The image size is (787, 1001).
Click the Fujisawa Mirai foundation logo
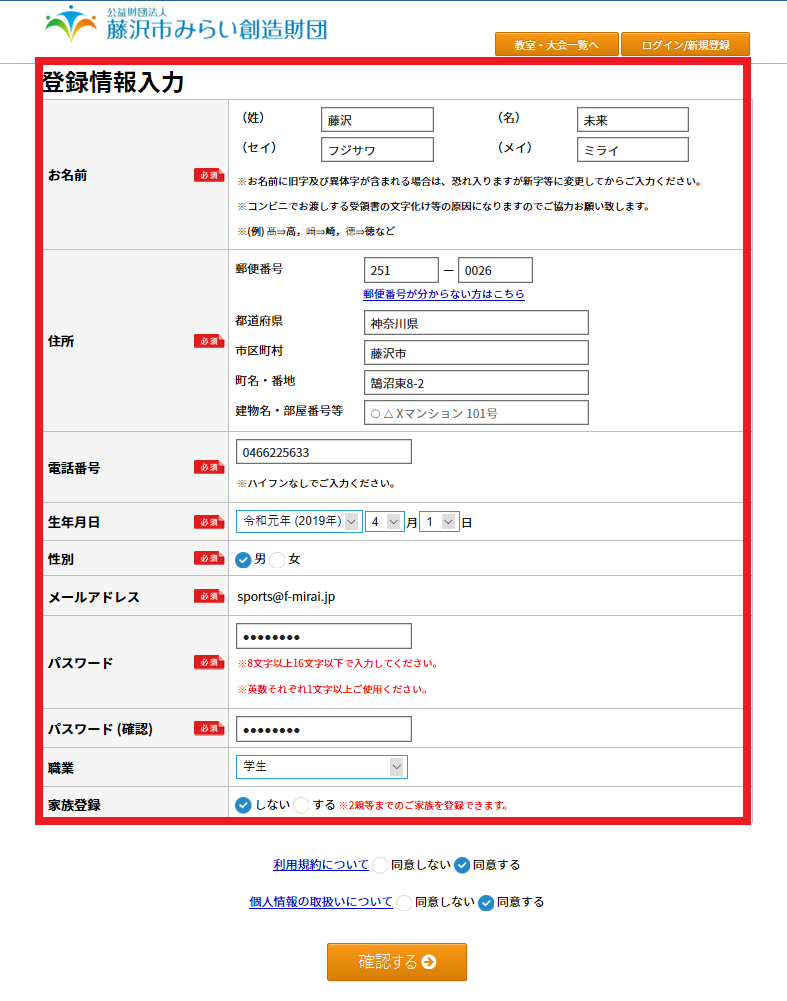point(186,24)
